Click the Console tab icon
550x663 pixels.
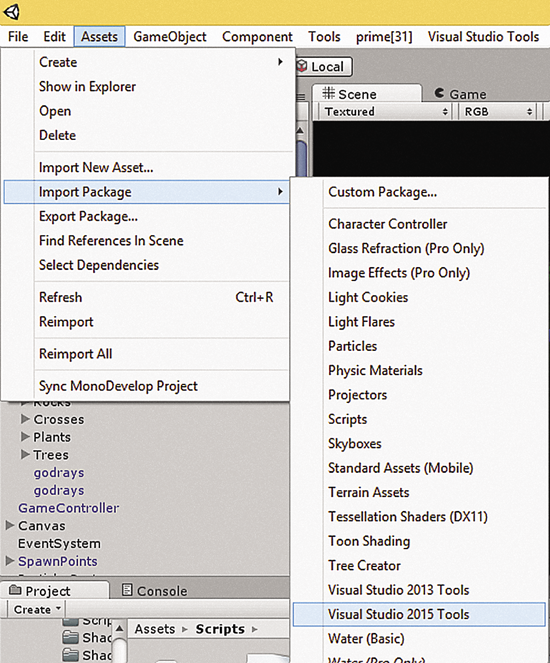[x=127, y=590]
